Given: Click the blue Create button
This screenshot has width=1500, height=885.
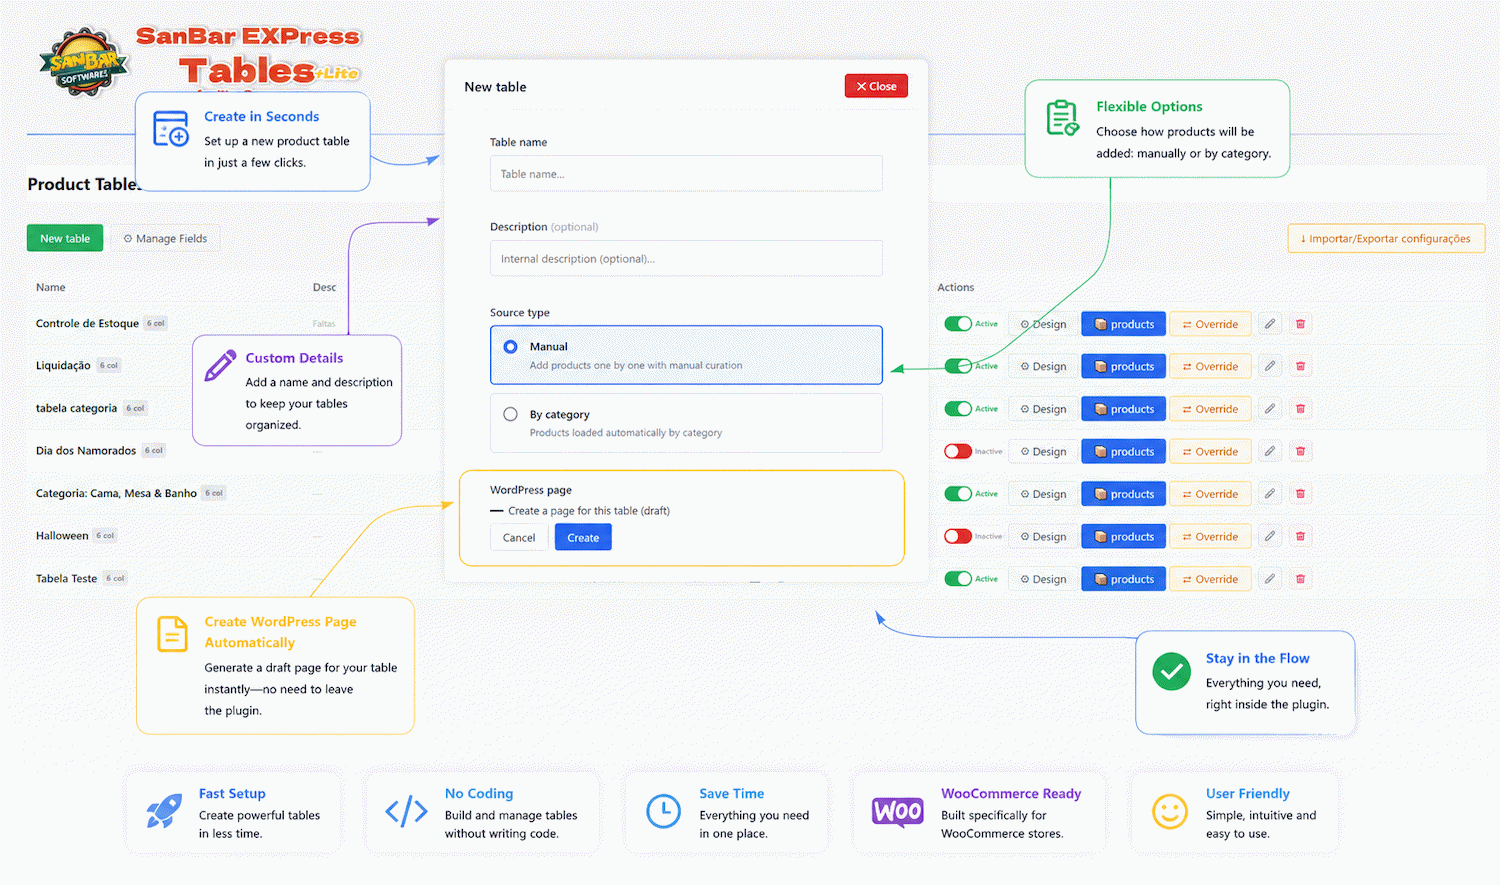Looking at the screenshot, I should point(583,538).
